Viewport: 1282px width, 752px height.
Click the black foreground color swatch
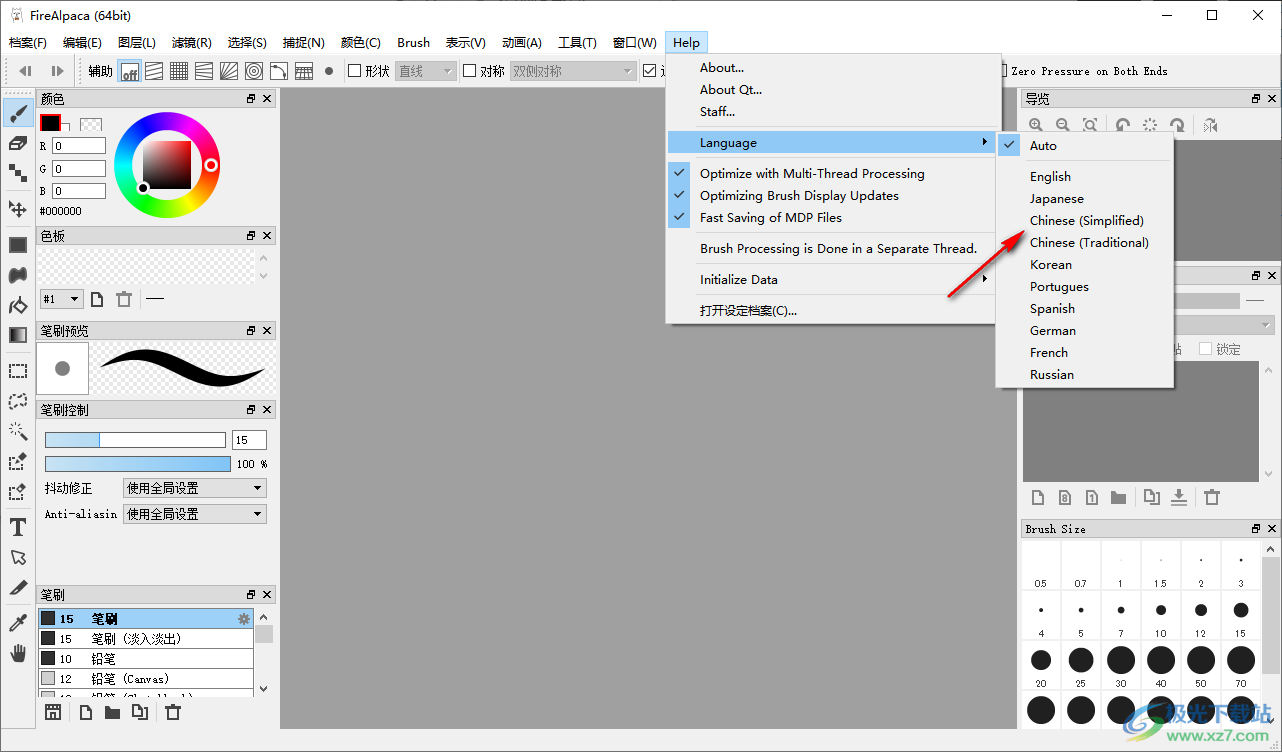click(50, 123)
